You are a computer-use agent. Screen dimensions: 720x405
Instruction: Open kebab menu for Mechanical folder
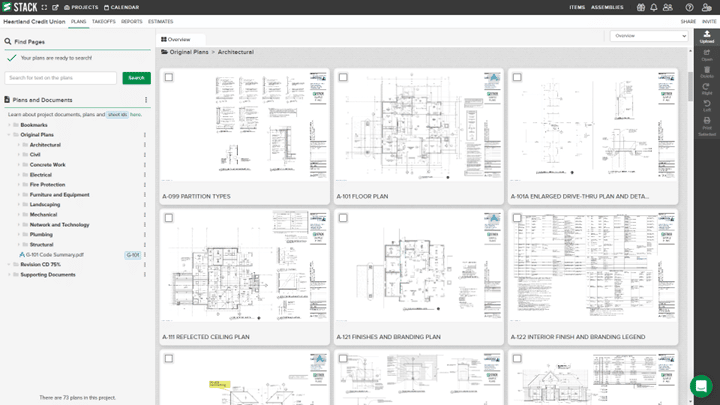[145, 215]
